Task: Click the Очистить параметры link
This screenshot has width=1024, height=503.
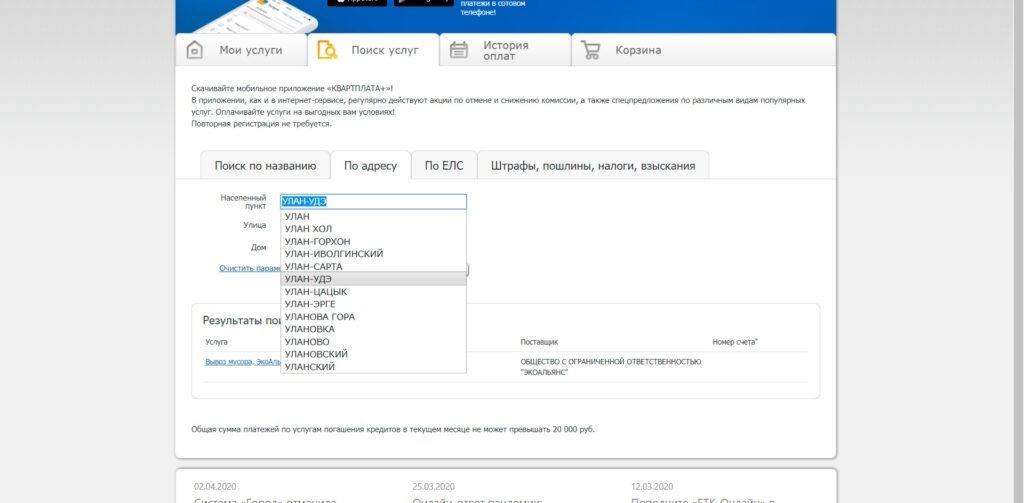Action: (249, 268)
